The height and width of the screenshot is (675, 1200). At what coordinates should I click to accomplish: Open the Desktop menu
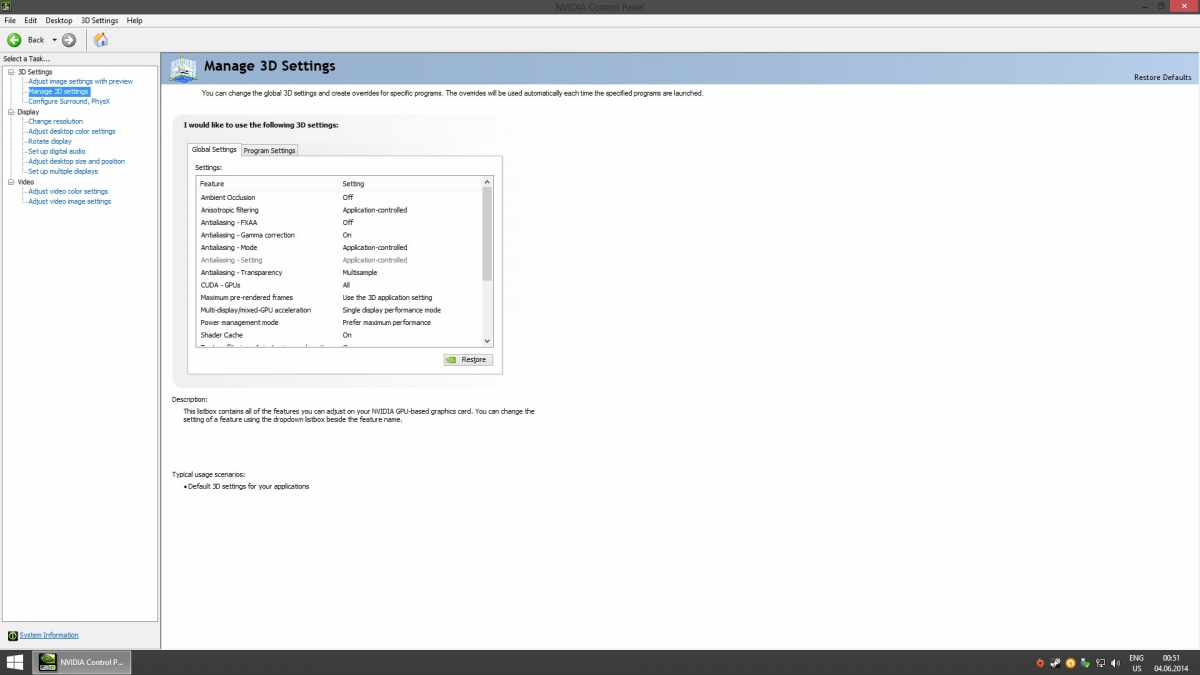coord(59,20)
